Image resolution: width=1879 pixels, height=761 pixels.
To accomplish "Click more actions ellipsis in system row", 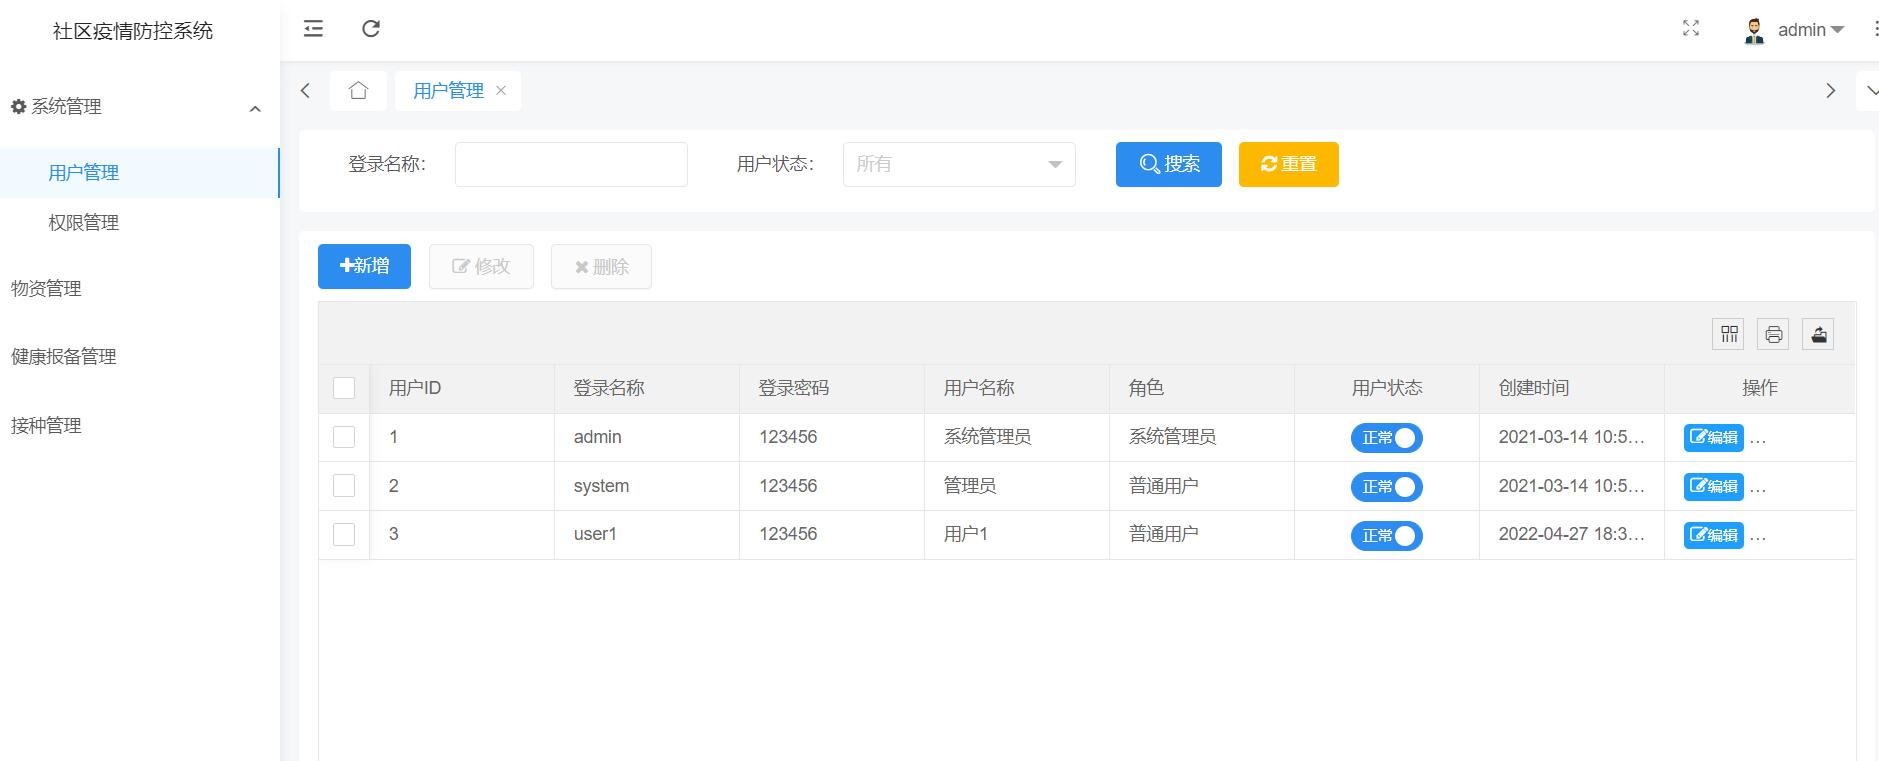I will 1758,489.
